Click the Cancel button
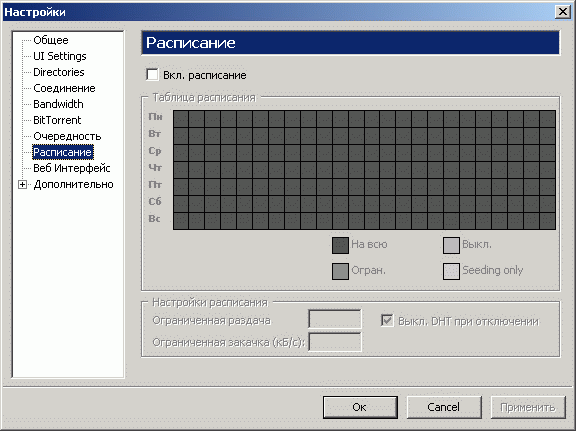Screen dimensions: 576x431 point(444,407)
